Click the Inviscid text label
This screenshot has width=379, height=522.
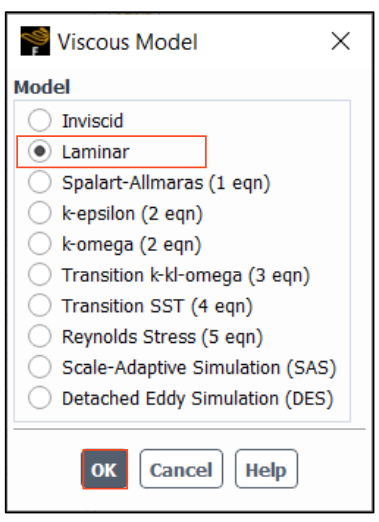point(93,121)
